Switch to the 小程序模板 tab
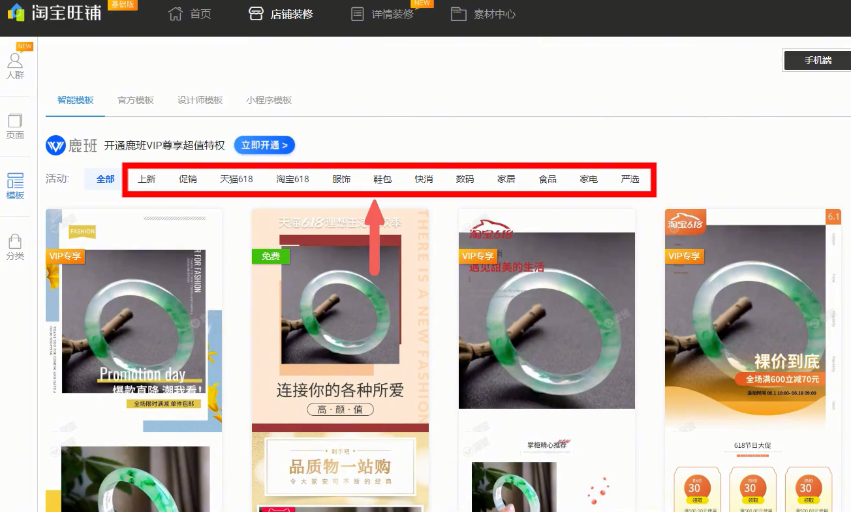The image size is (851, 512). coord(269,100)
